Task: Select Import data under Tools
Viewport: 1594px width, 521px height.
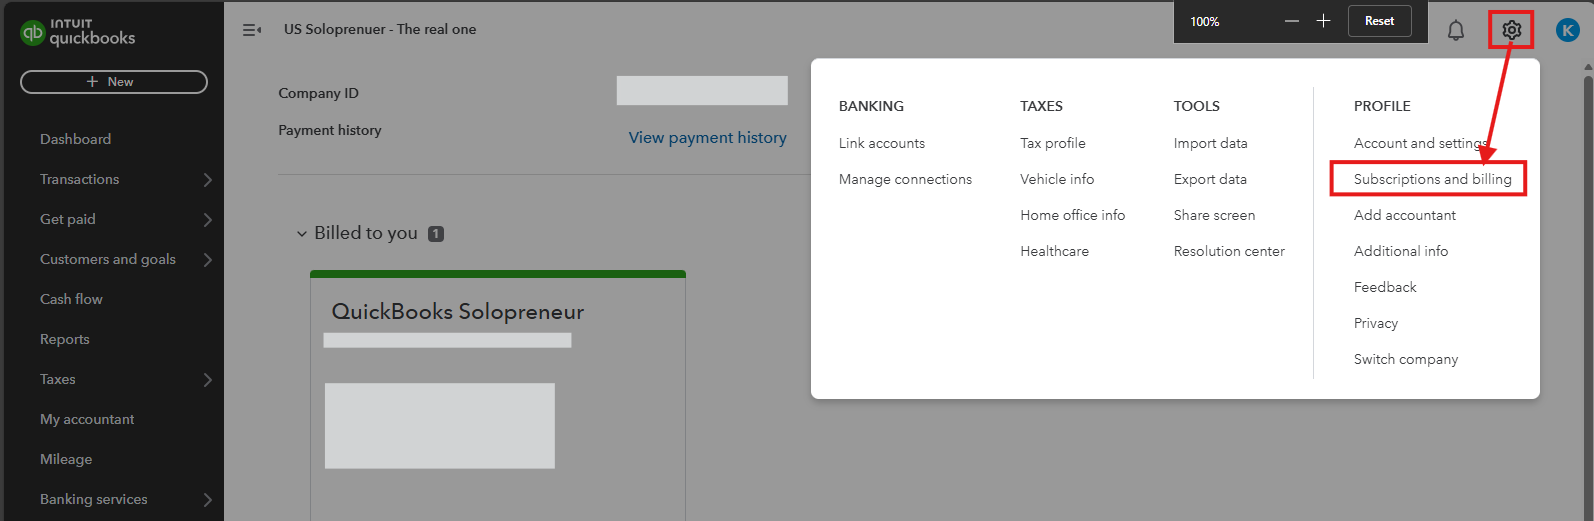Action: point(1211,143)
